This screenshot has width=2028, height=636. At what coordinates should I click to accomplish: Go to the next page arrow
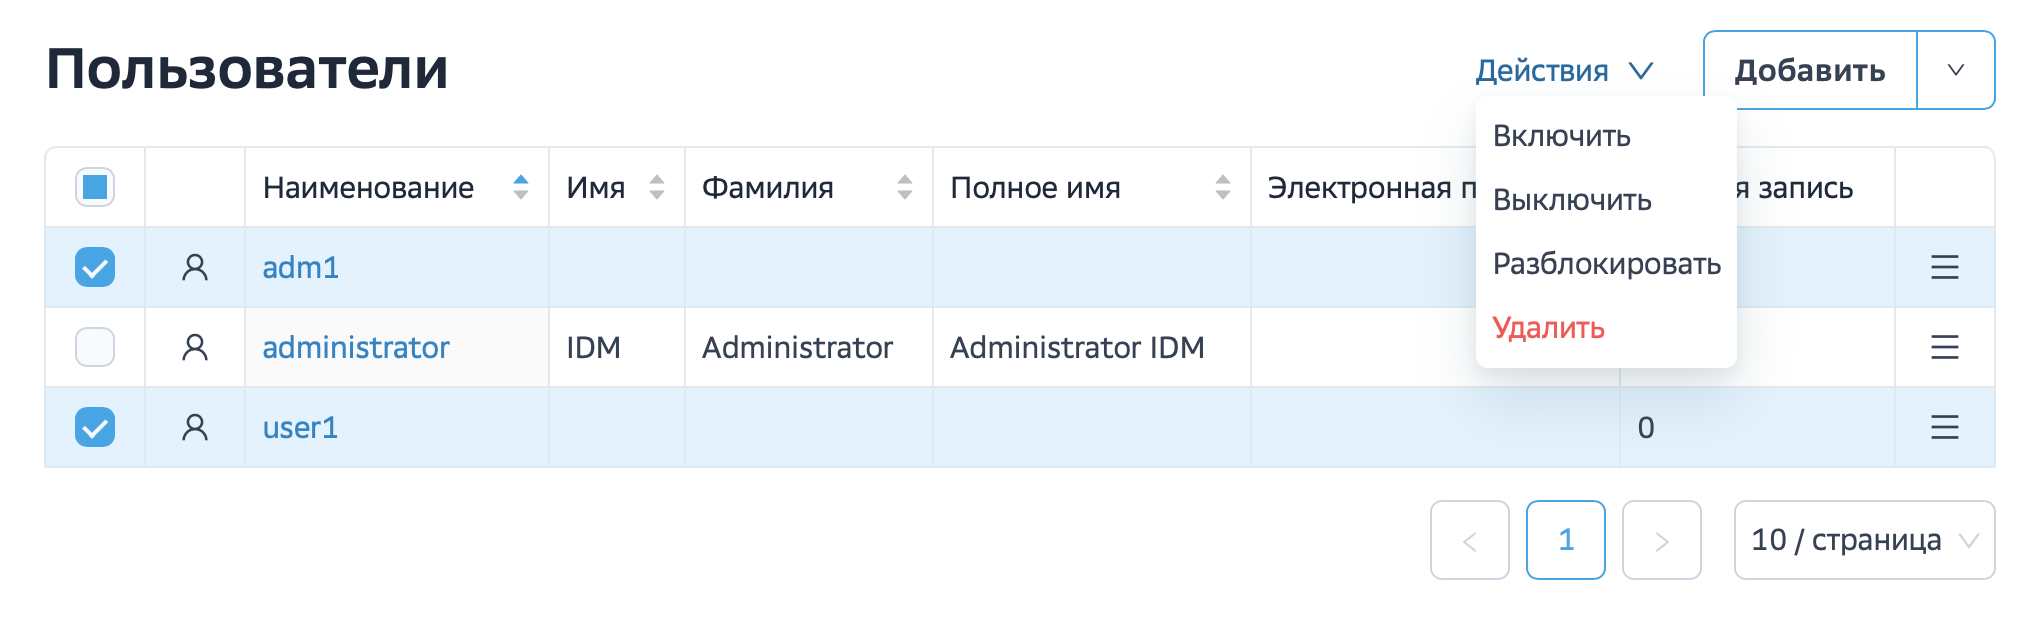pos(1661,540)
